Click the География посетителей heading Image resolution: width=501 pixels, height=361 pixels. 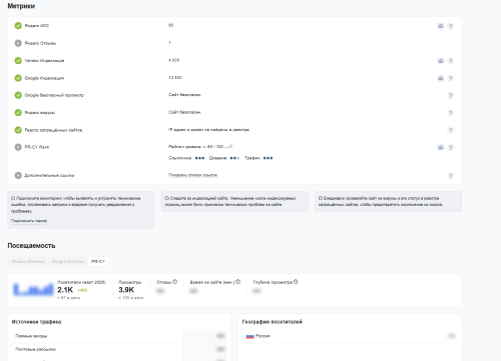pos(272,322)
